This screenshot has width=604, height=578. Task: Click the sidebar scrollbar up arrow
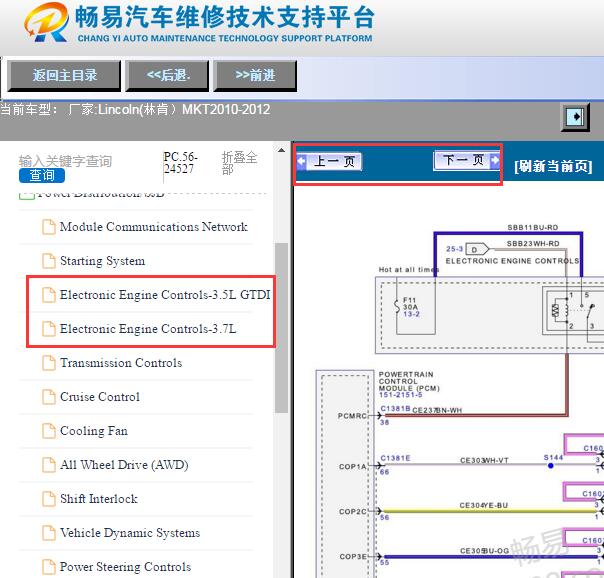pyautogui.click(x=282, y=150)
